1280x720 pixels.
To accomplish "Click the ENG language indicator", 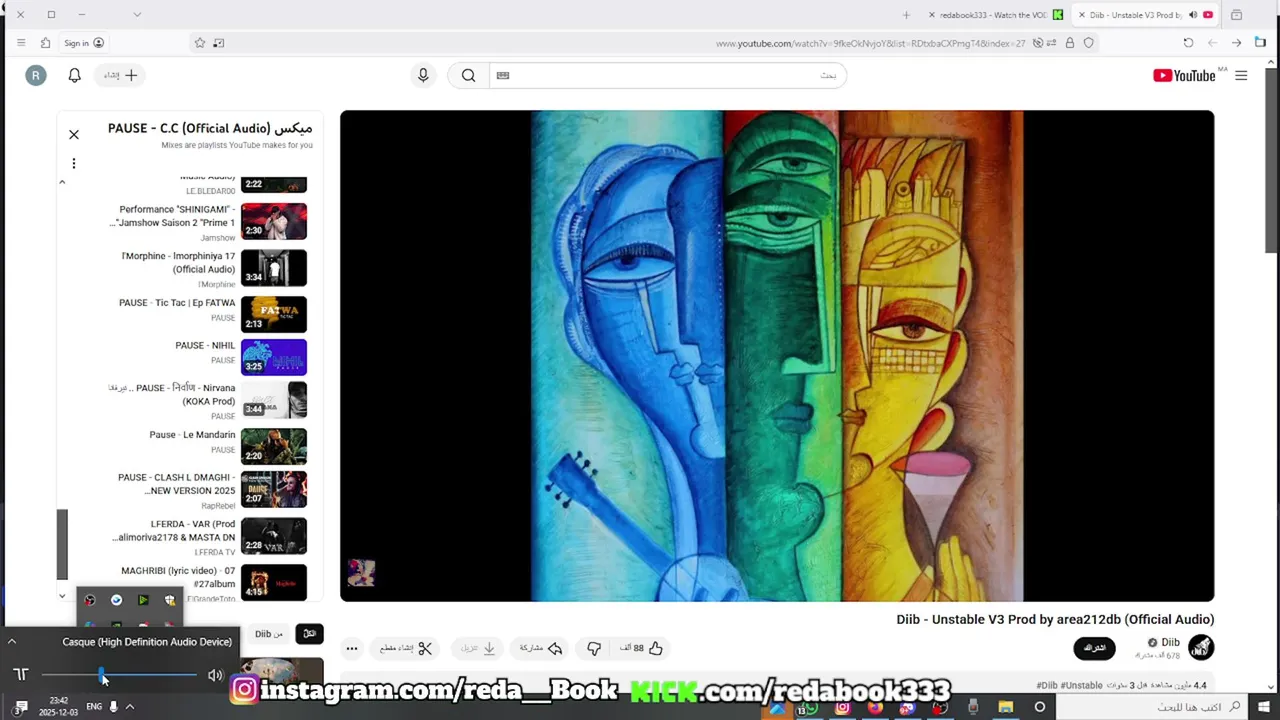I will pyautogui.click(x=94, y=707).
